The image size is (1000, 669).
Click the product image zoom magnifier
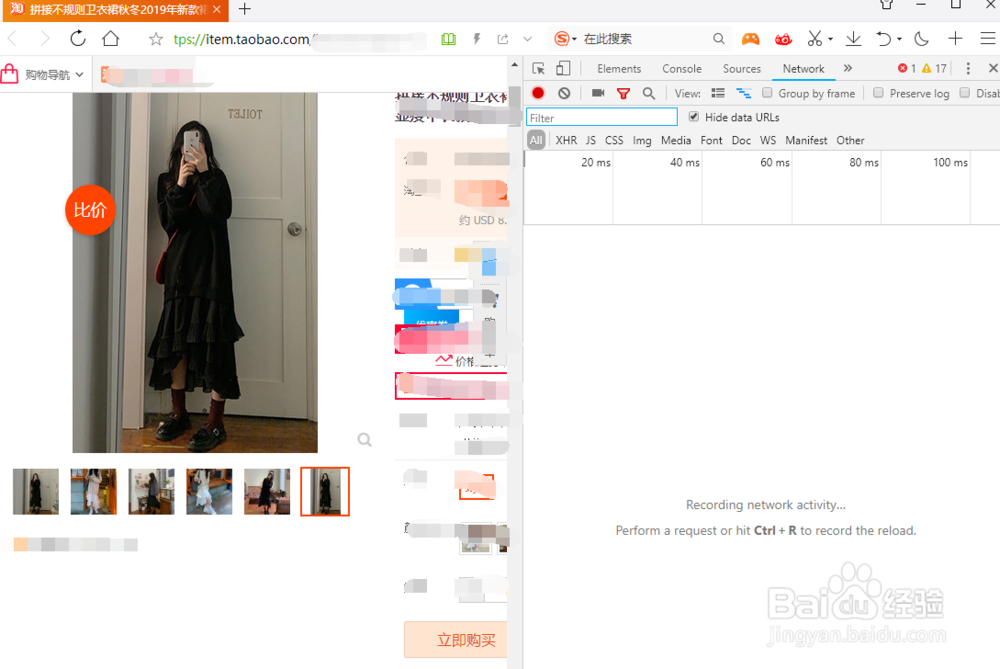point(364,439)
